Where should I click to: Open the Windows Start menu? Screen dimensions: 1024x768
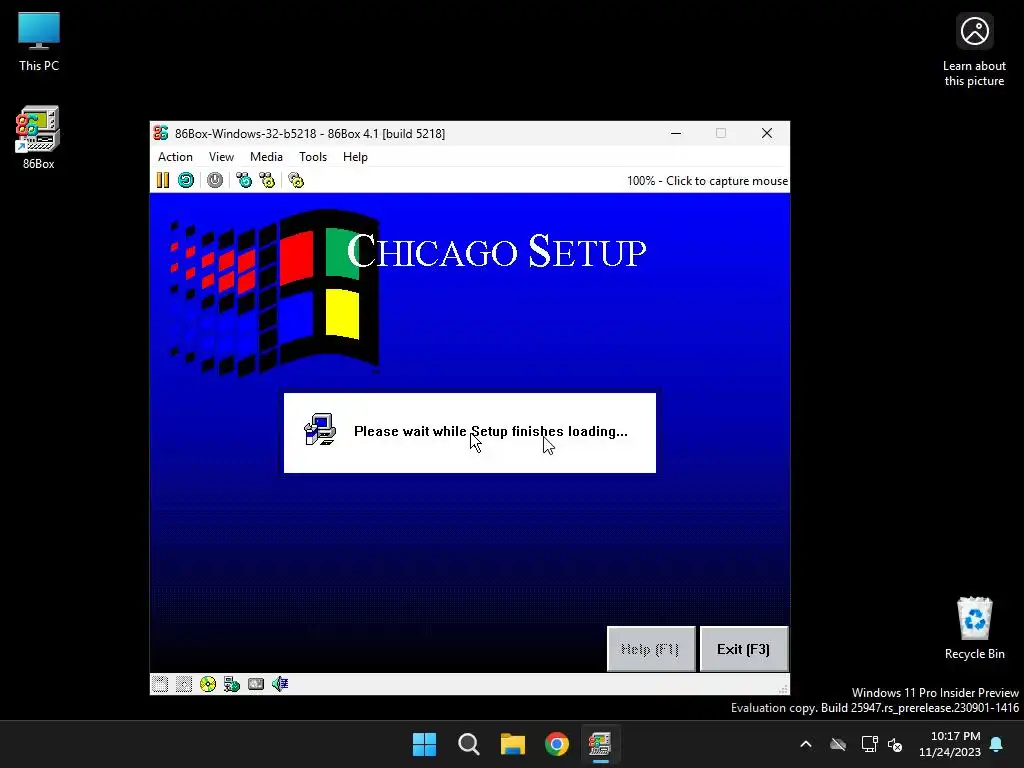click(x=424, y=744)
